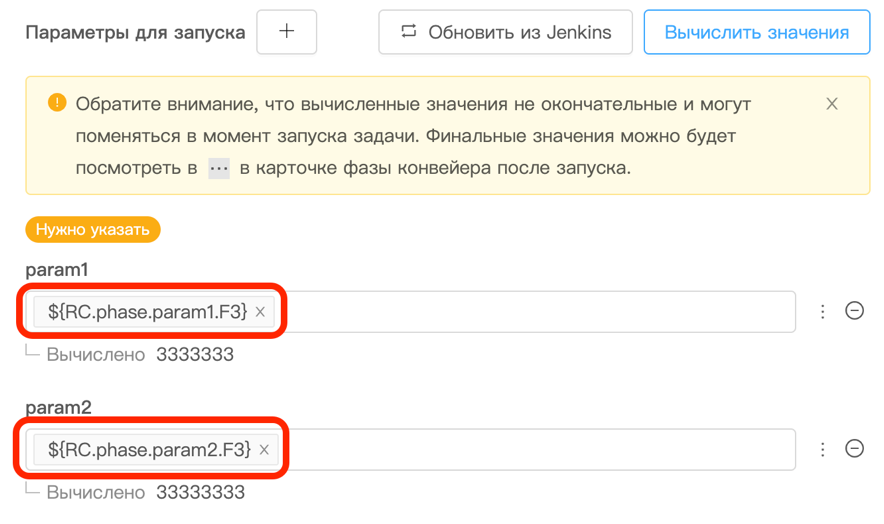This screenshot has width=884, height=524.
Task: Click the orange warning icon in alert
Action: click(56, 104)
